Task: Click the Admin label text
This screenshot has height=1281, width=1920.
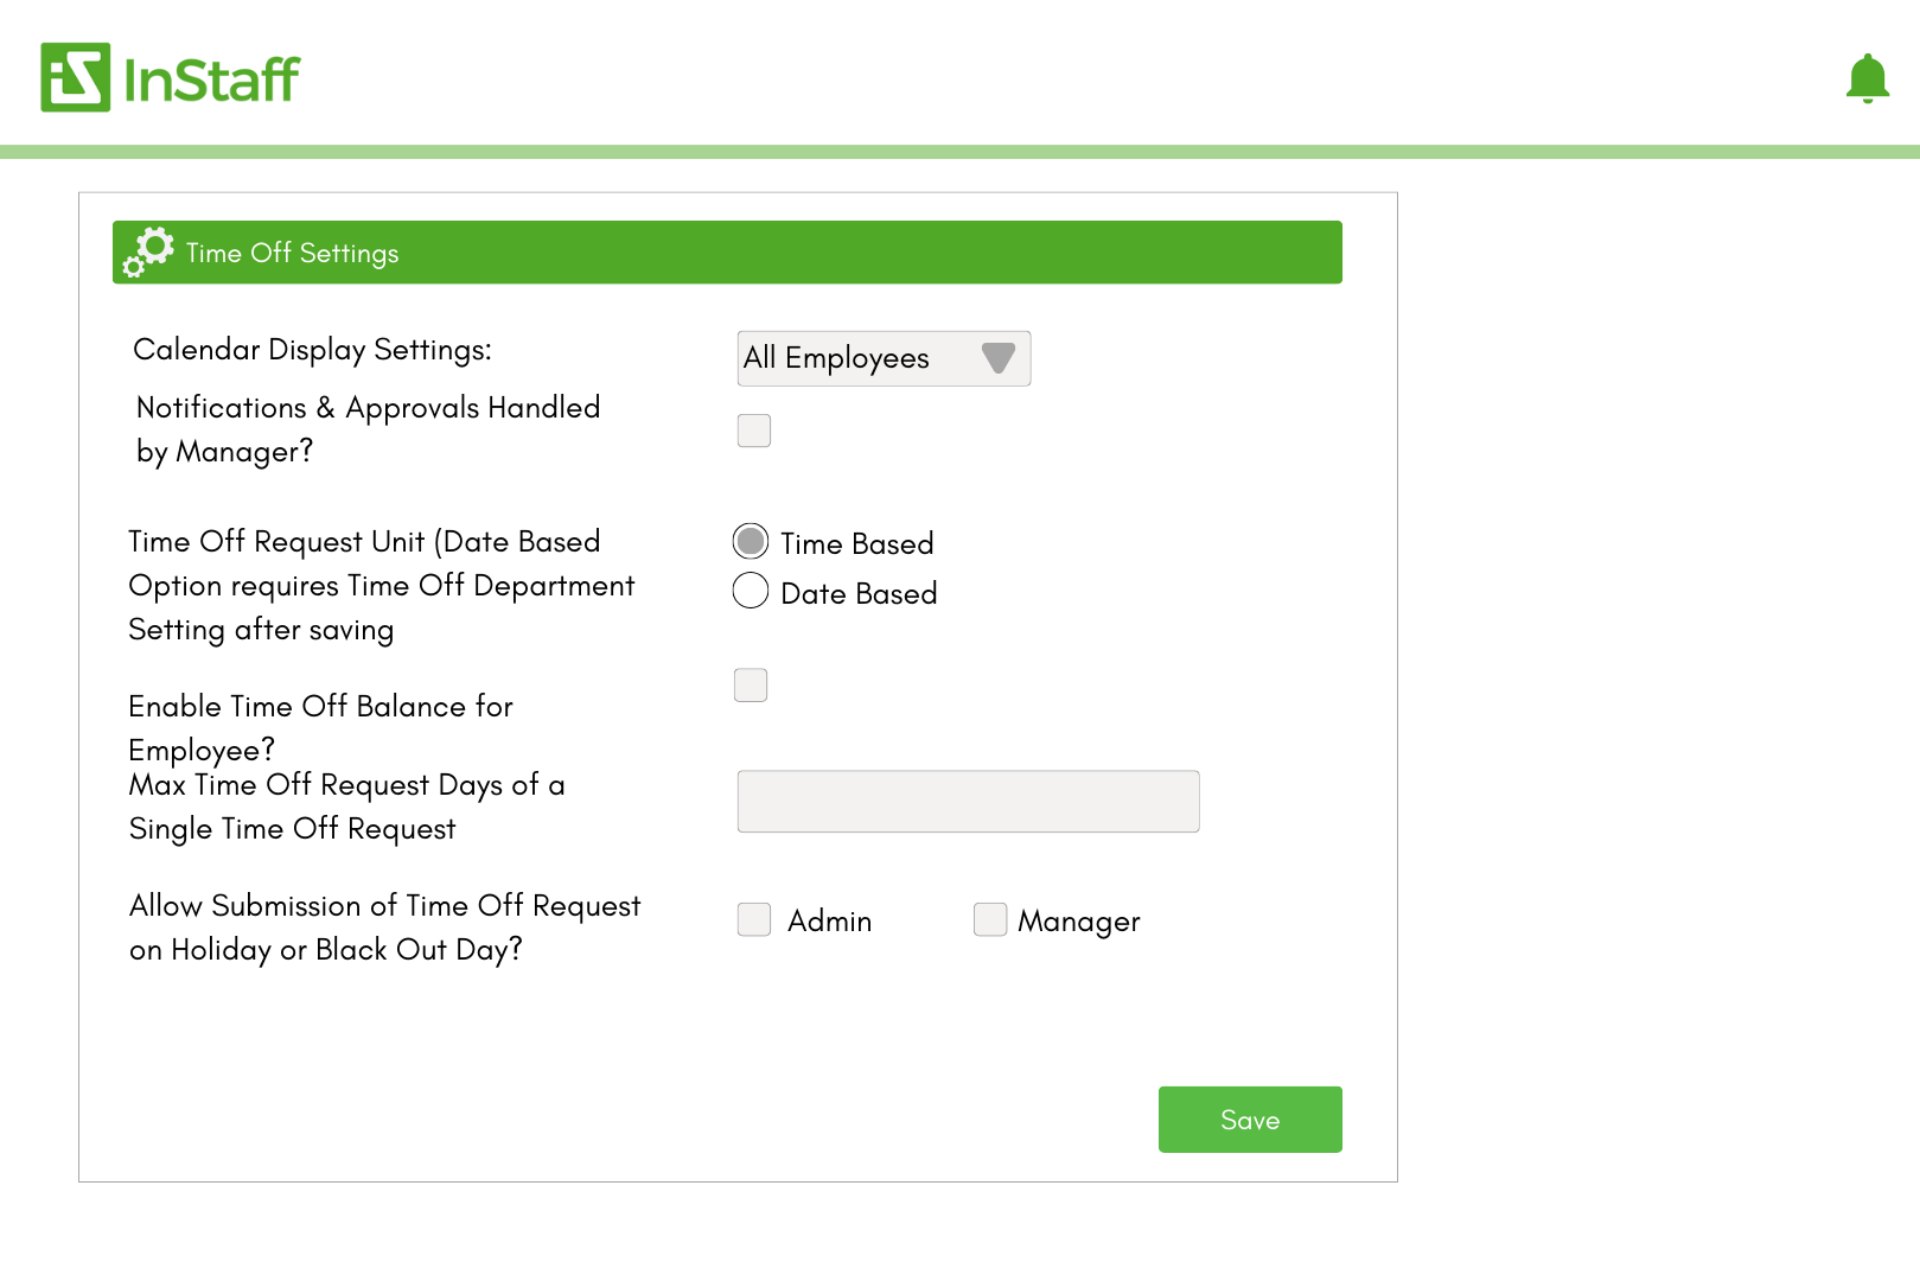Action: click(829, 921)
